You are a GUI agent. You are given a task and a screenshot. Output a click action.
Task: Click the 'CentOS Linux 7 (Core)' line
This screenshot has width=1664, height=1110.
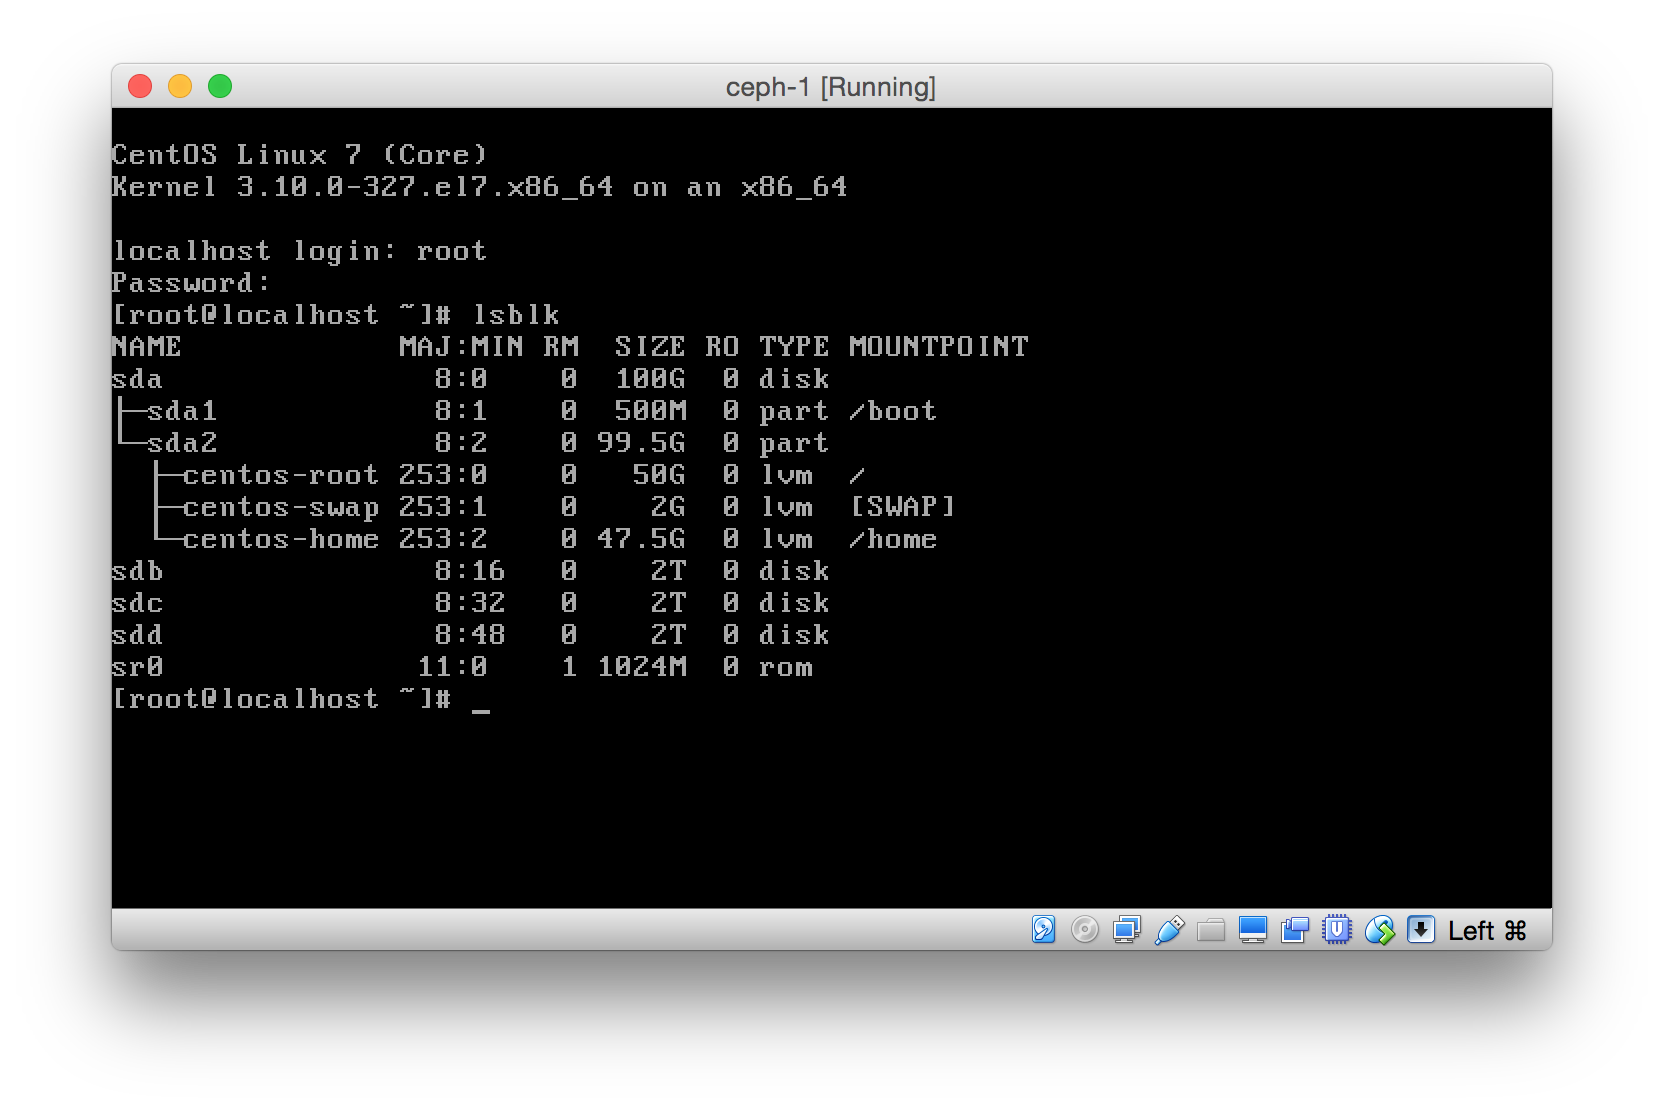300,155
